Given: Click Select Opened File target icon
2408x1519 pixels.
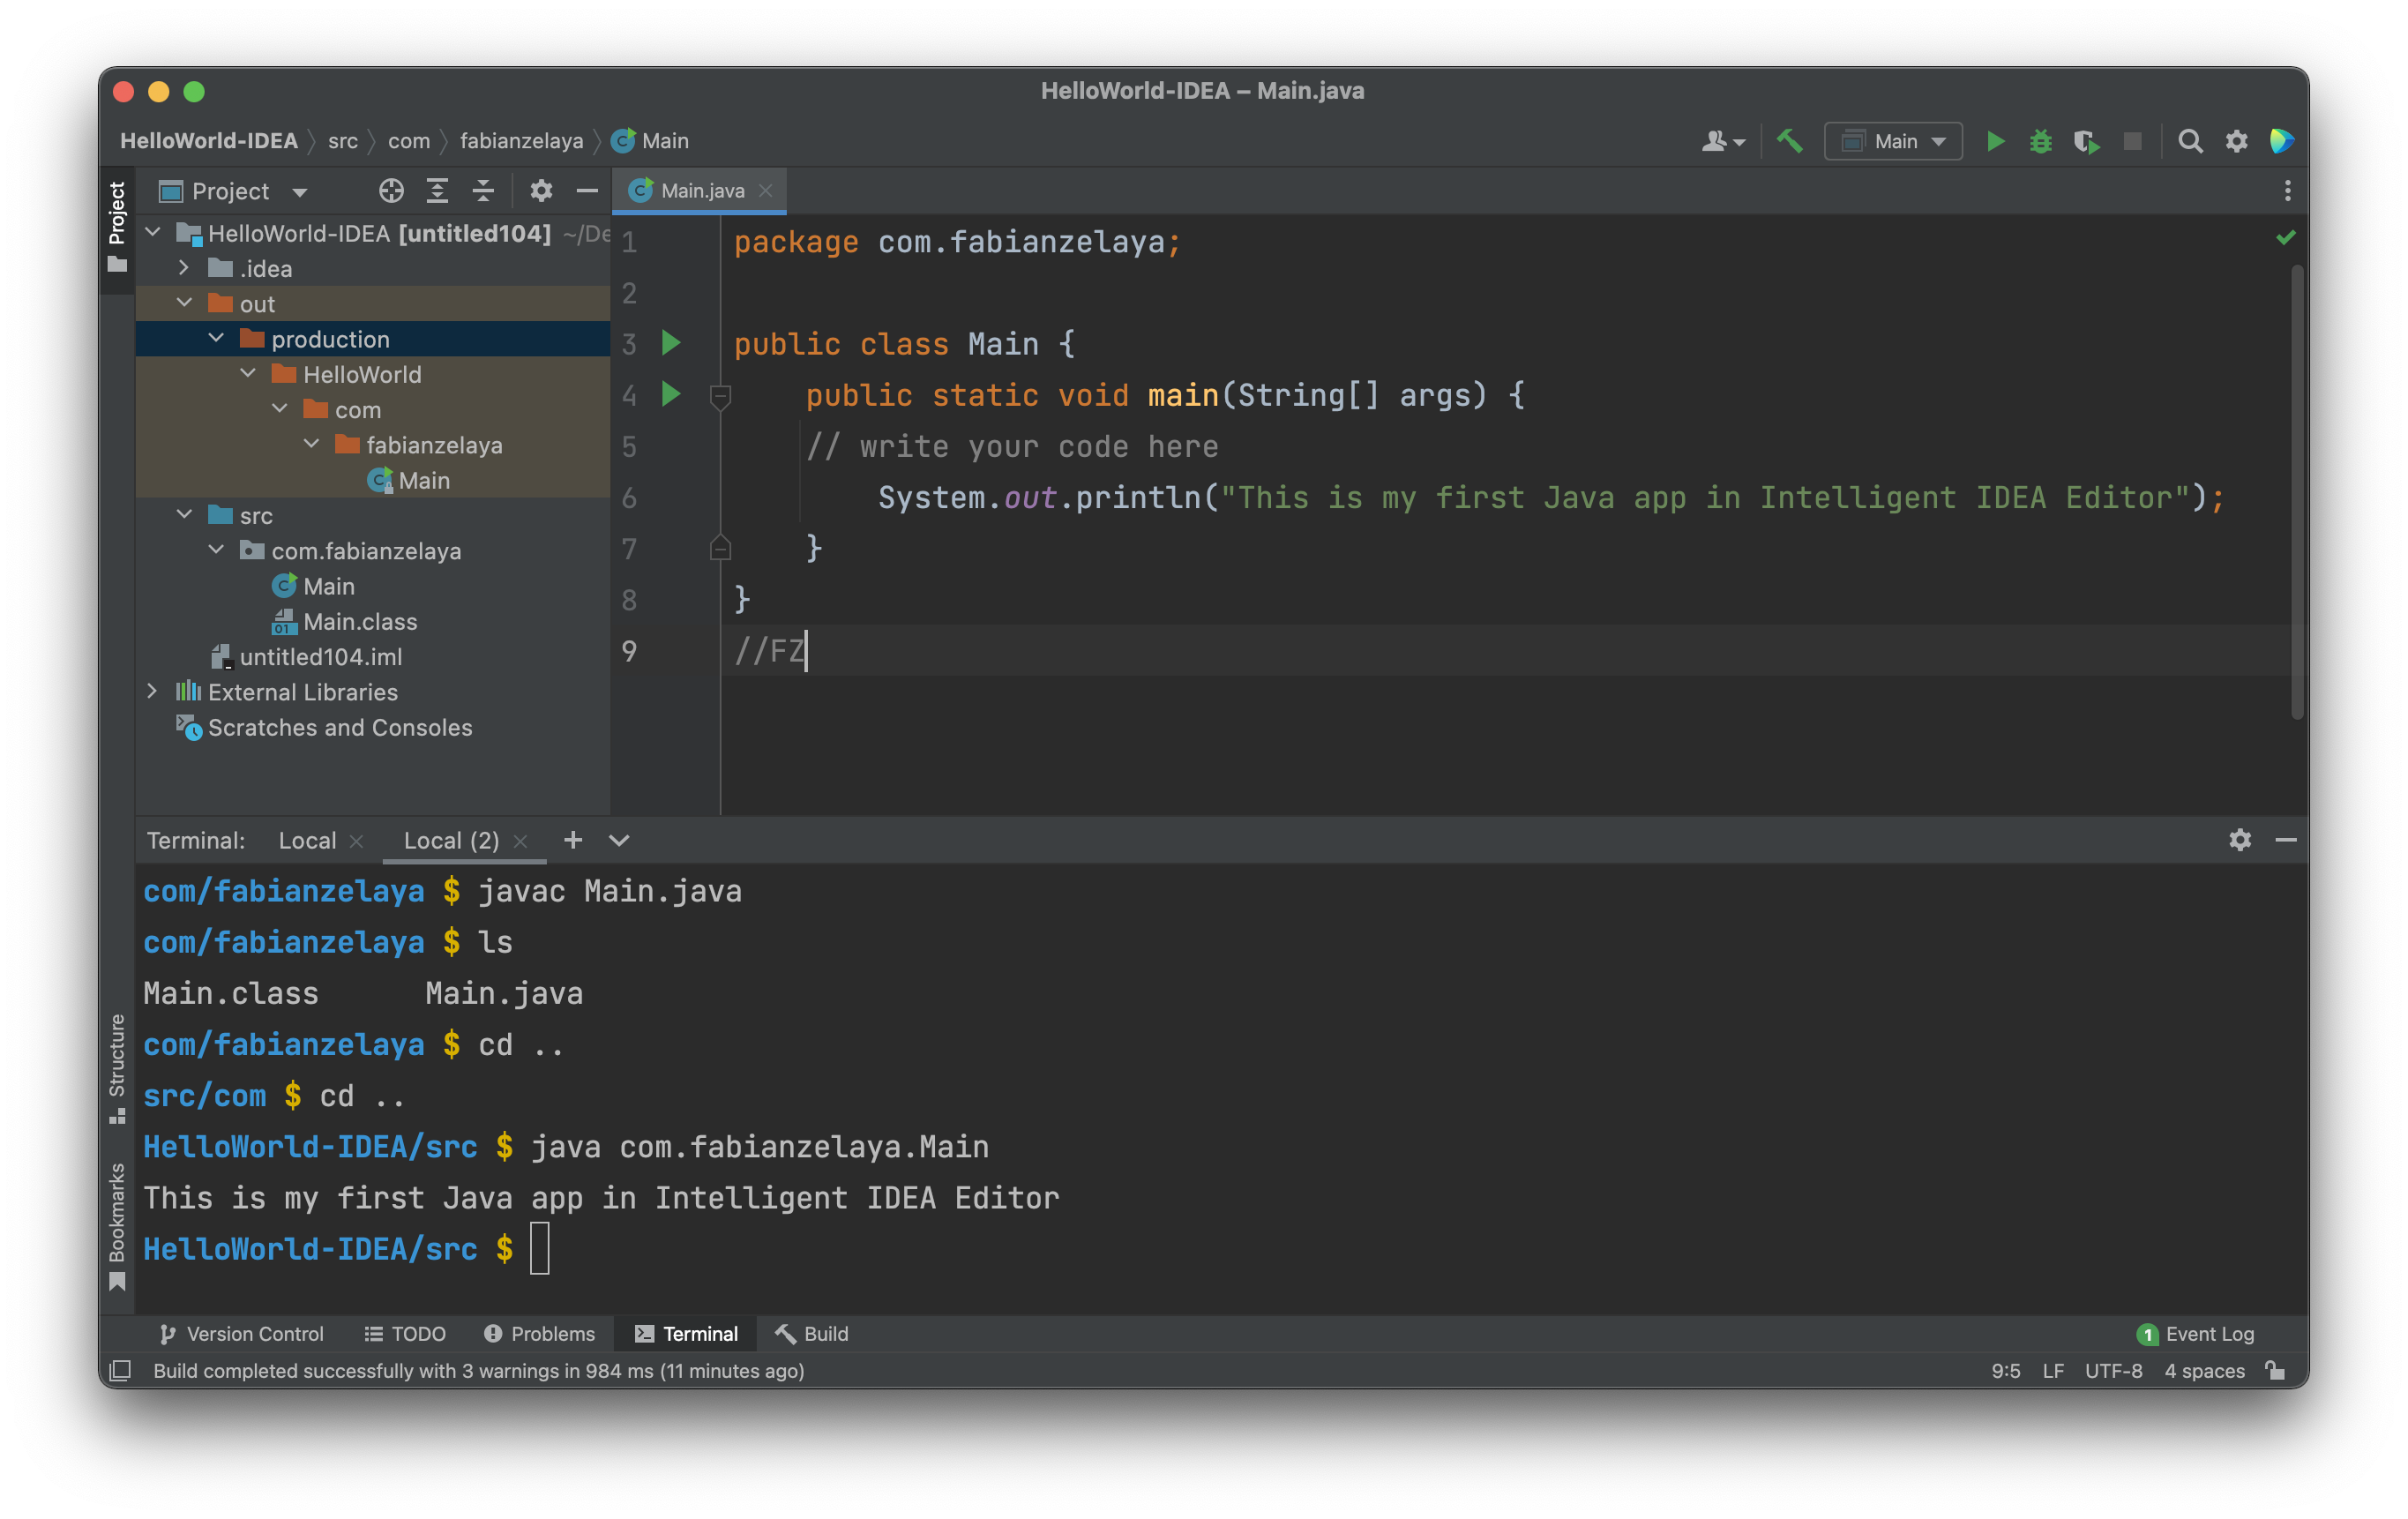Looking at the screenshot, I should 391,190.
